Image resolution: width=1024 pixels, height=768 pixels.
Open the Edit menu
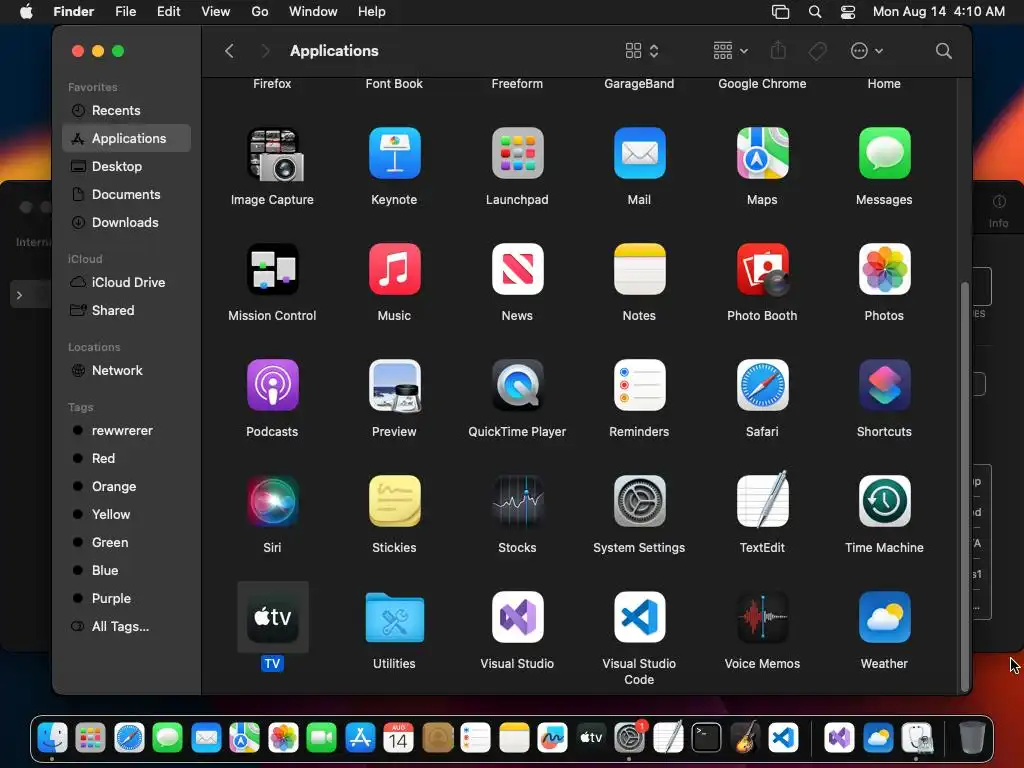[168, 12]
